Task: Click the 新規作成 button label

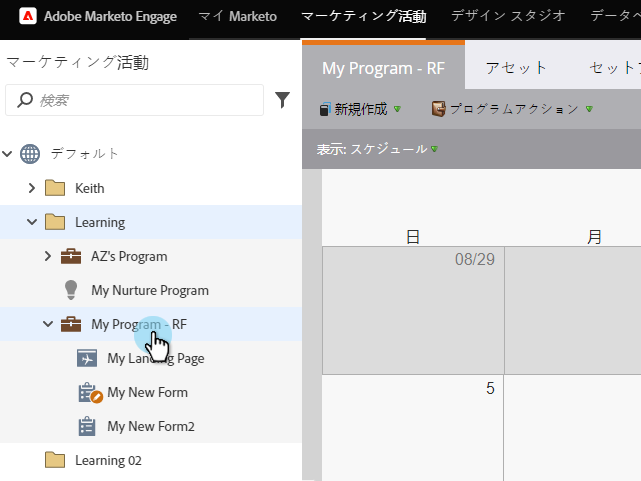Action: coord(361,109)
